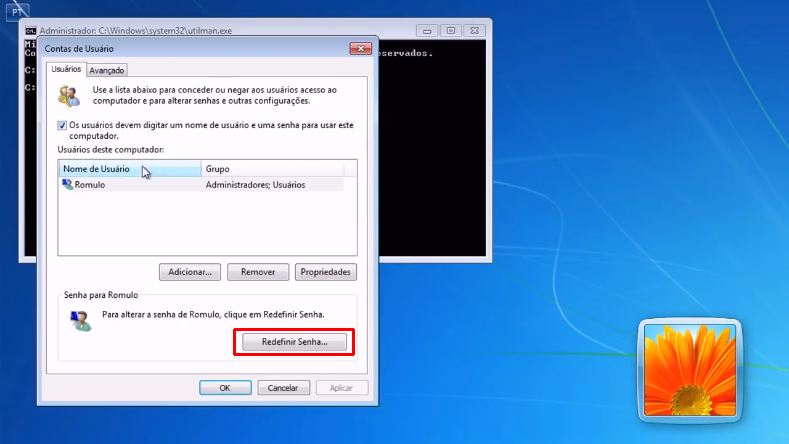Click the greyed Aplicar button

[x=342, y=388]
